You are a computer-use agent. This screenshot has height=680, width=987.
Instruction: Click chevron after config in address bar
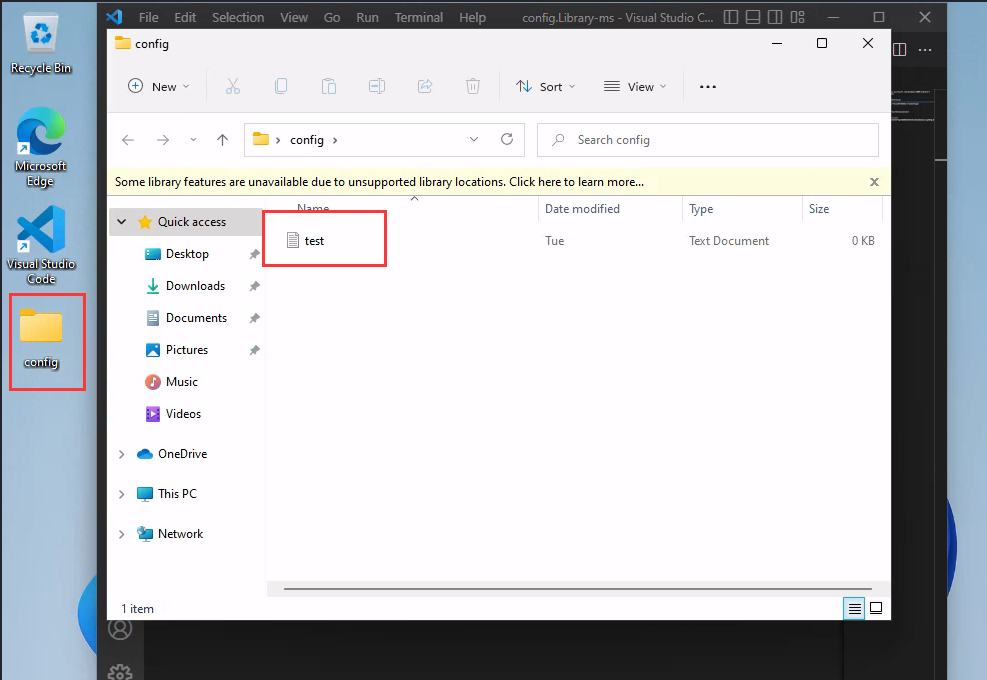(x=335, y=140)
